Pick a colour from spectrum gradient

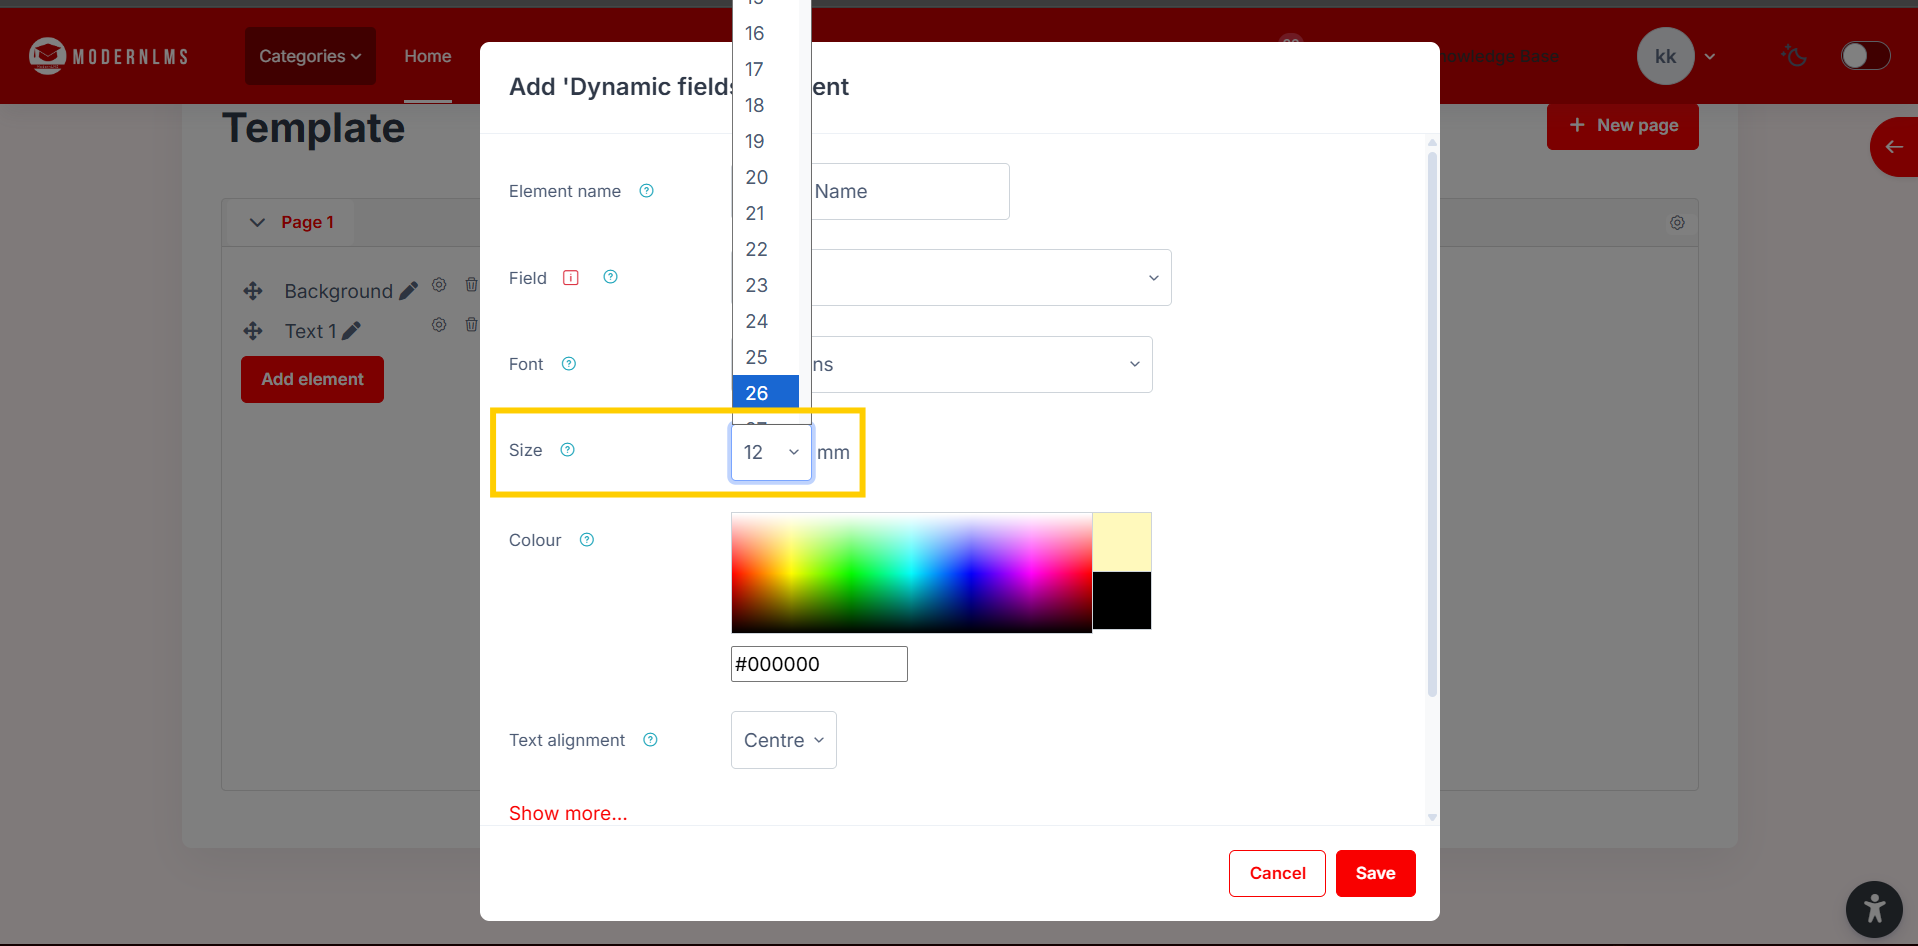911,572
